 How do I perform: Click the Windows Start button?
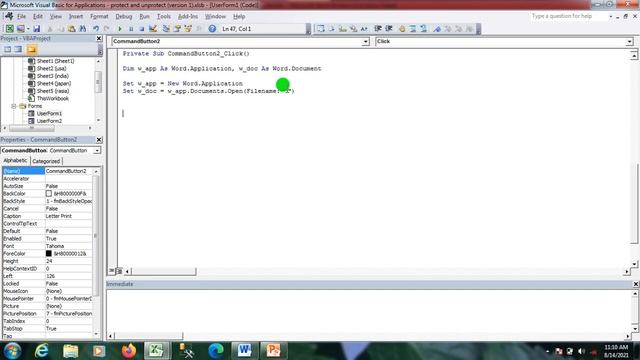(x=12, y=351)
